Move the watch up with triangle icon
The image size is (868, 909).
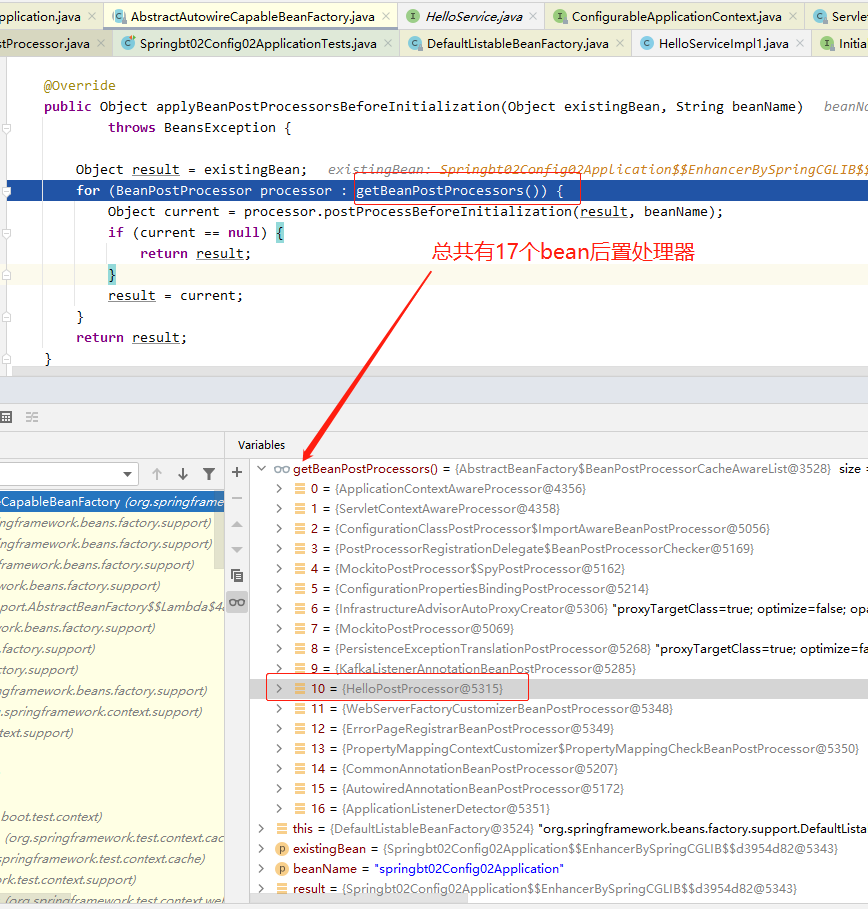(x=237, y=524)
